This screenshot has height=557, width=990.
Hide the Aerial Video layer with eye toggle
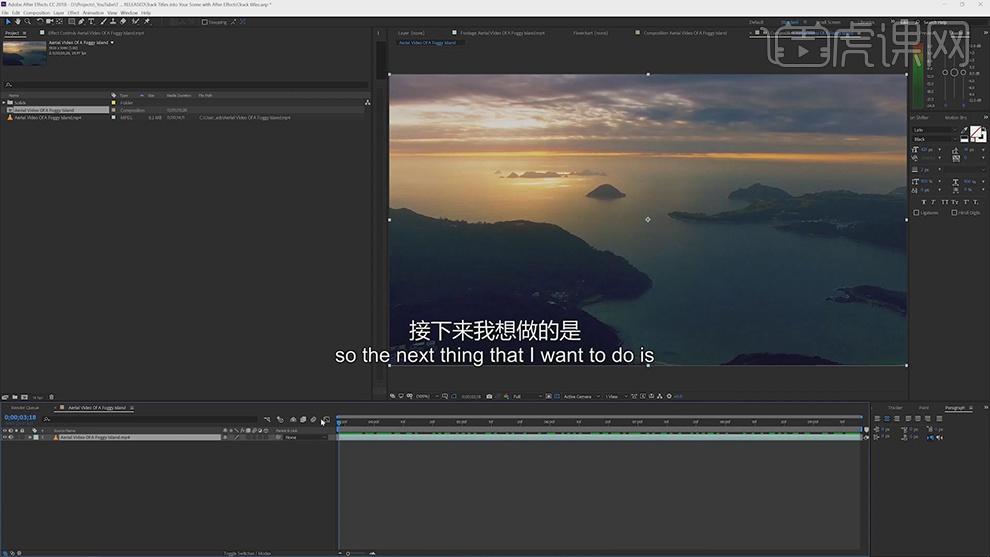pos(4,437)
